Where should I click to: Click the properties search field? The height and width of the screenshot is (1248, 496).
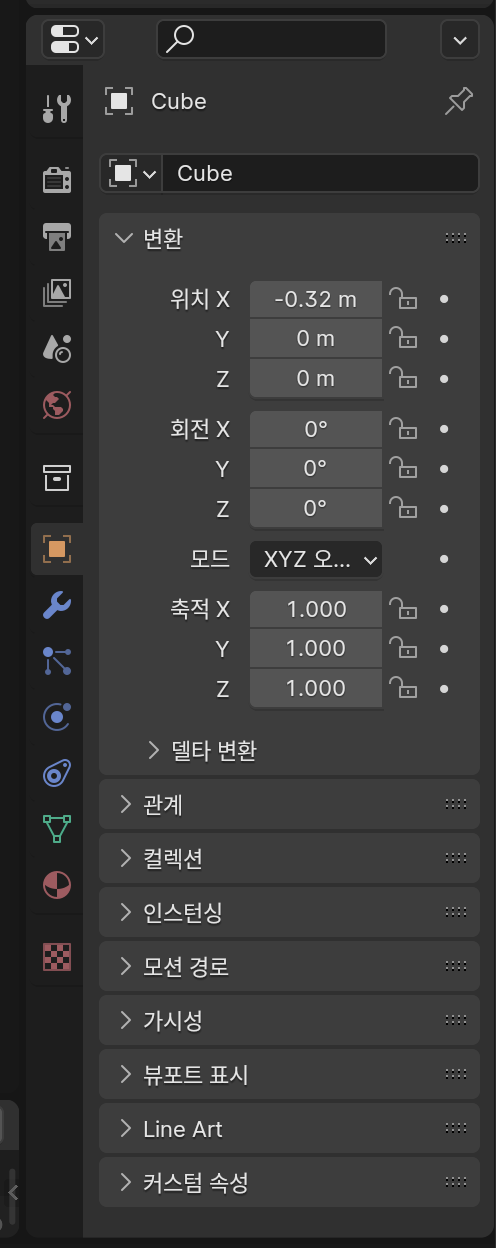[x=271, y=39]
